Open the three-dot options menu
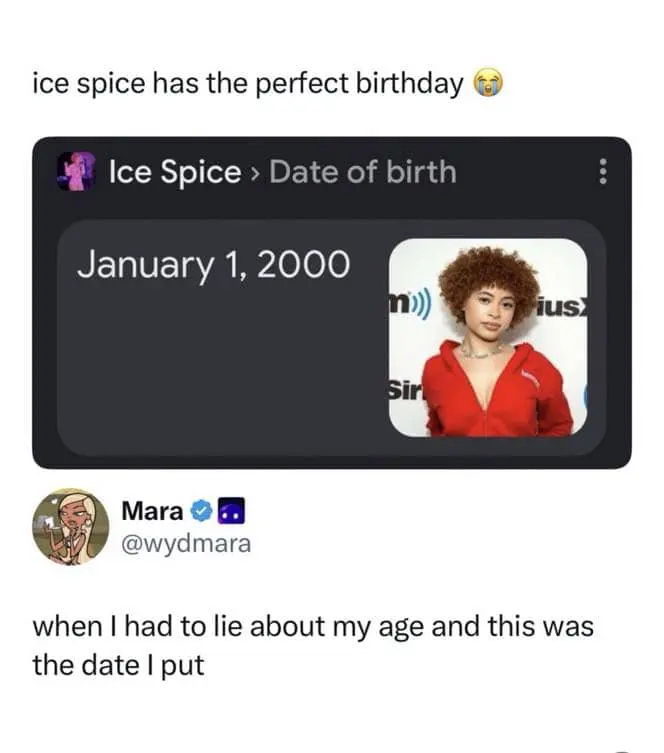This screenshot has width=664, height=753. 602,173
